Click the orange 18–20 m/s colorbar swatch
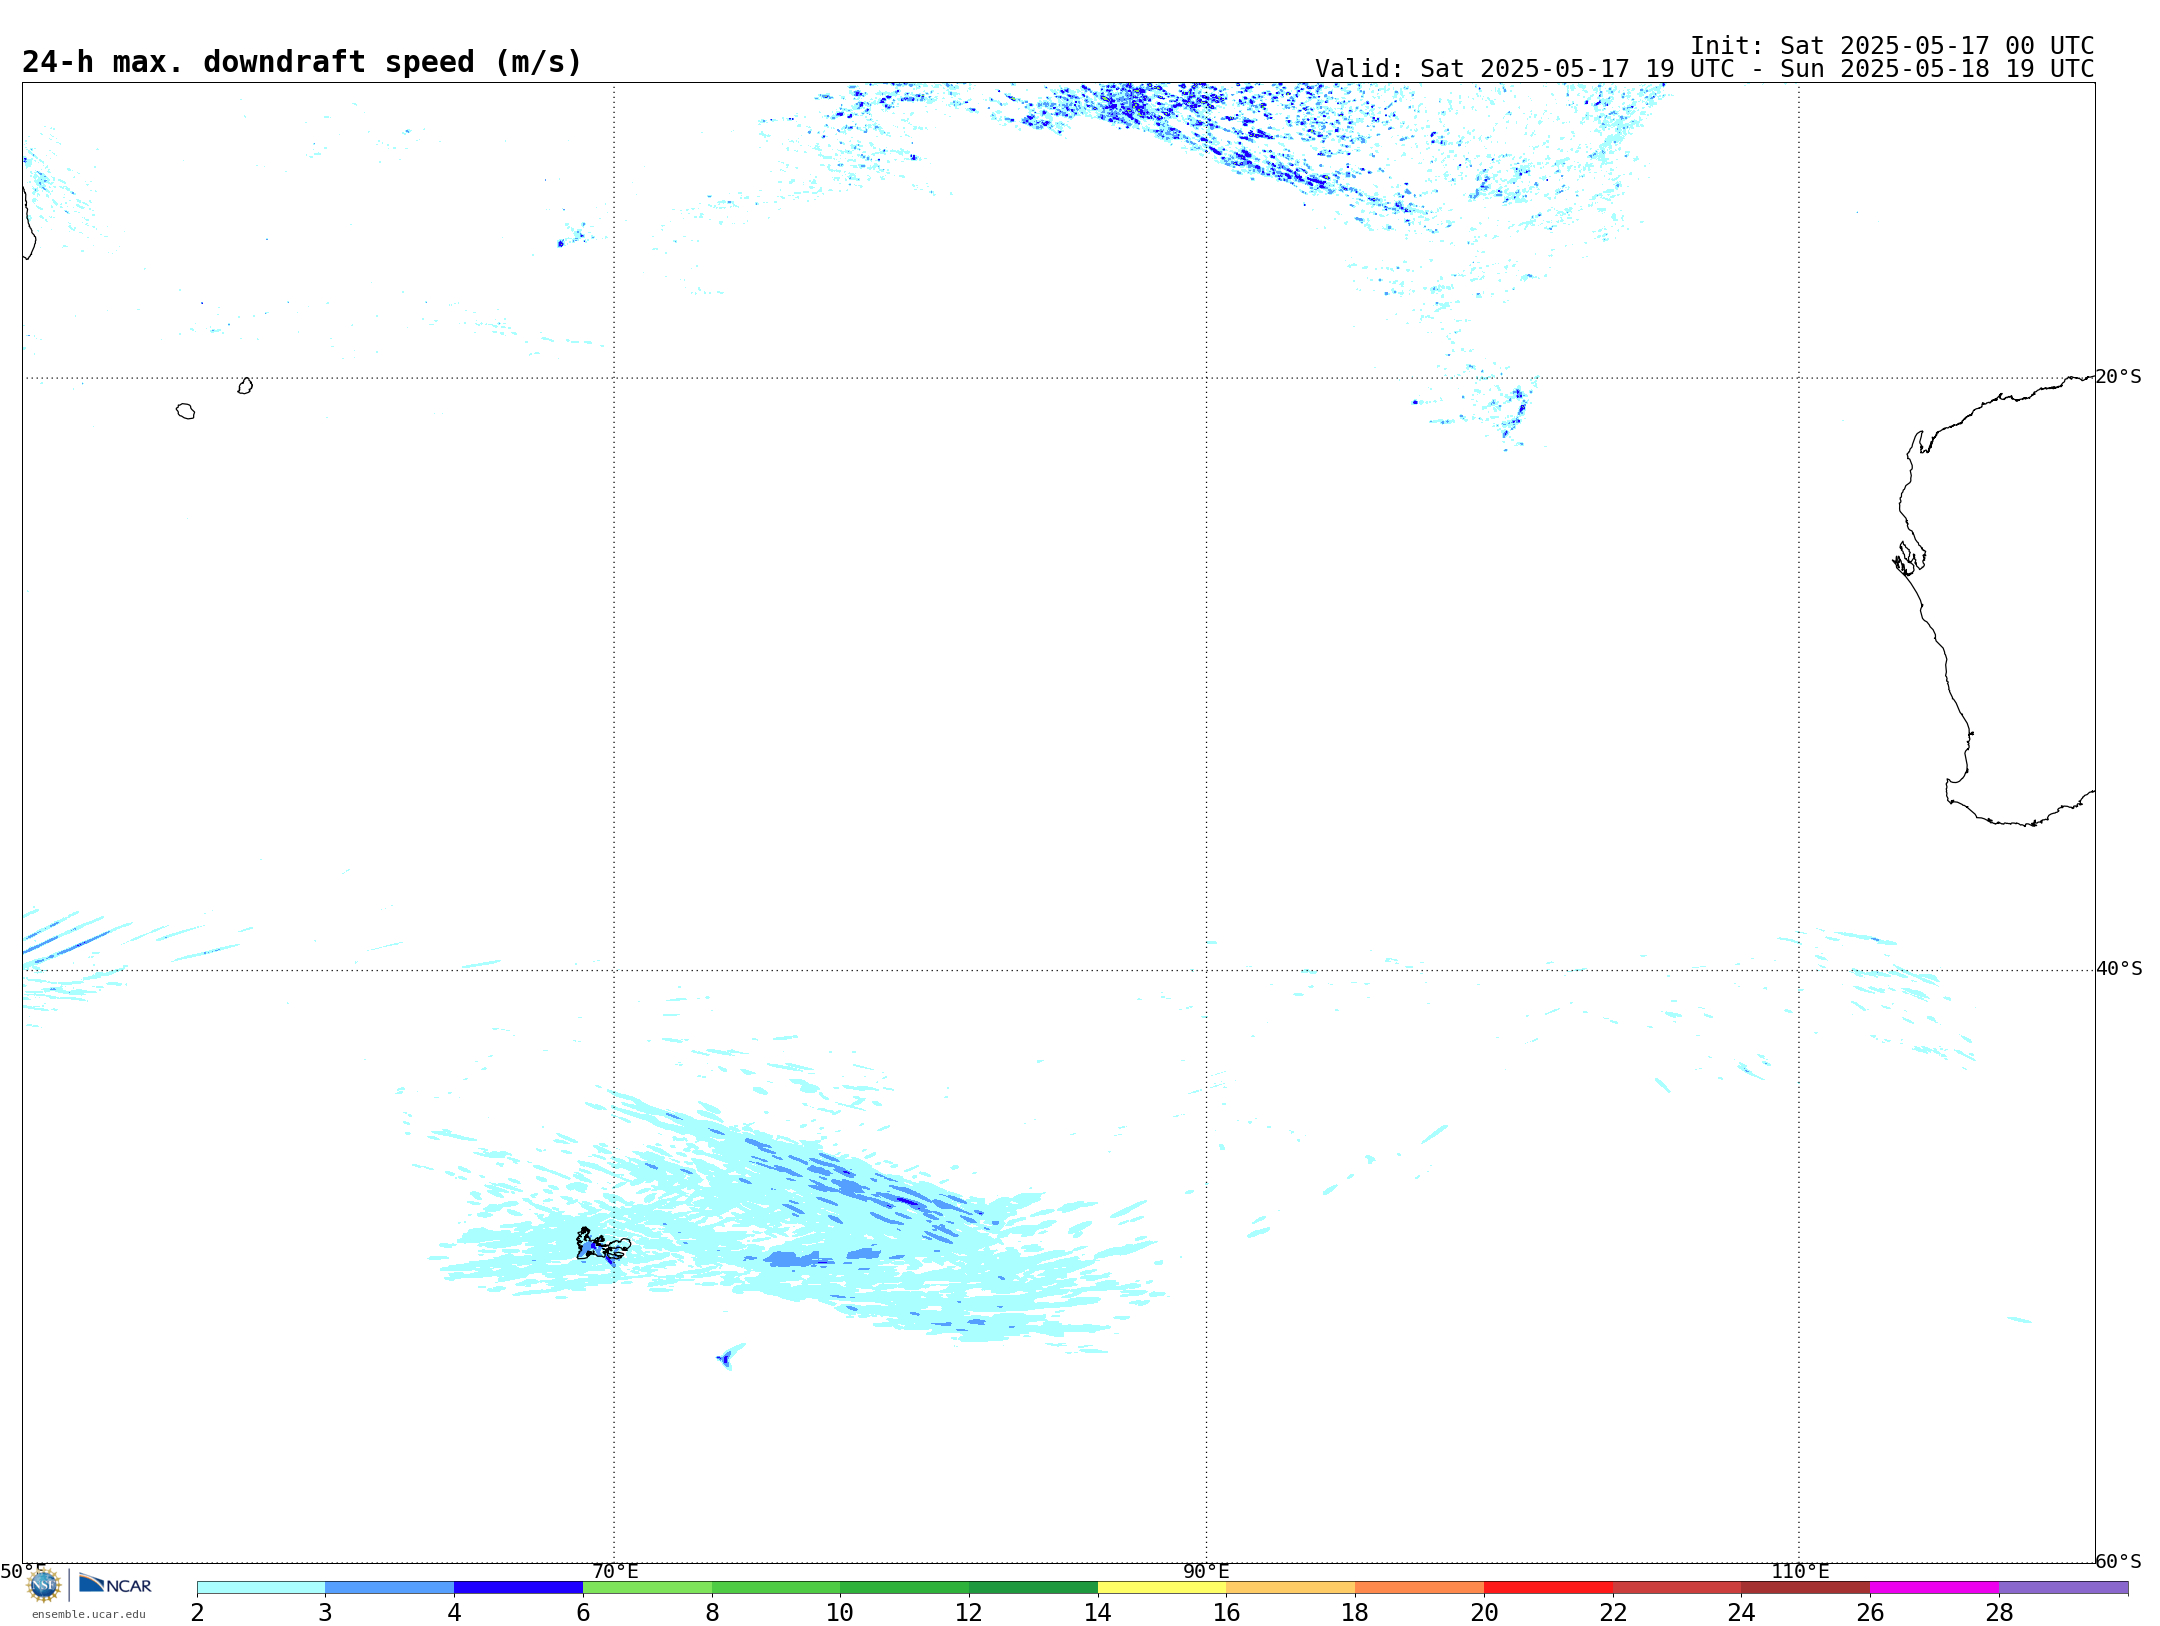This screenshot has width=2160, height=1626. (x=1419, y=1588)
